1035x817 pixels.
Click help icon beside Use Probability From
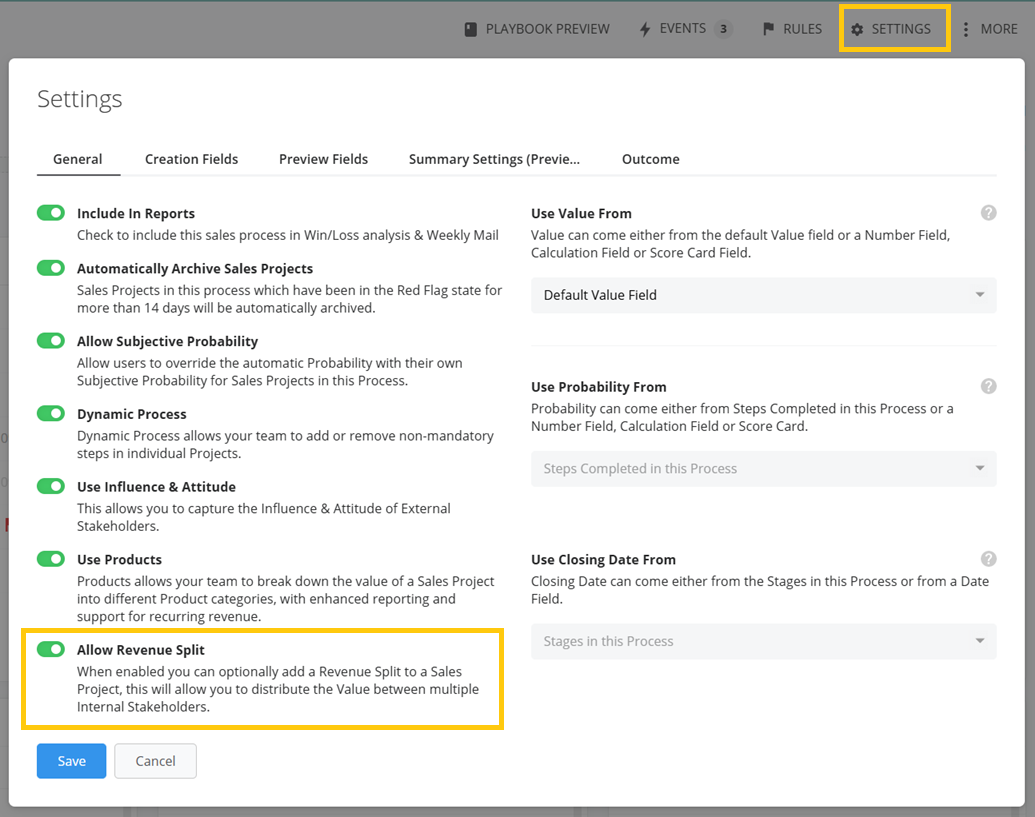[988, 386]
